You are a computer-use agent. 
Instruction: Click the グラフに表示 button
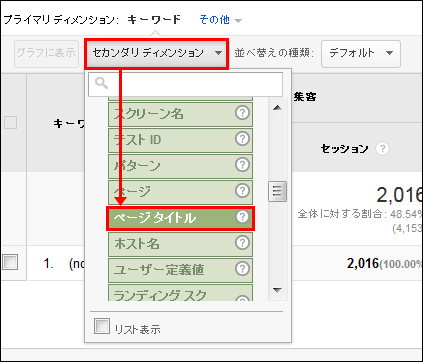coord(46,53)
